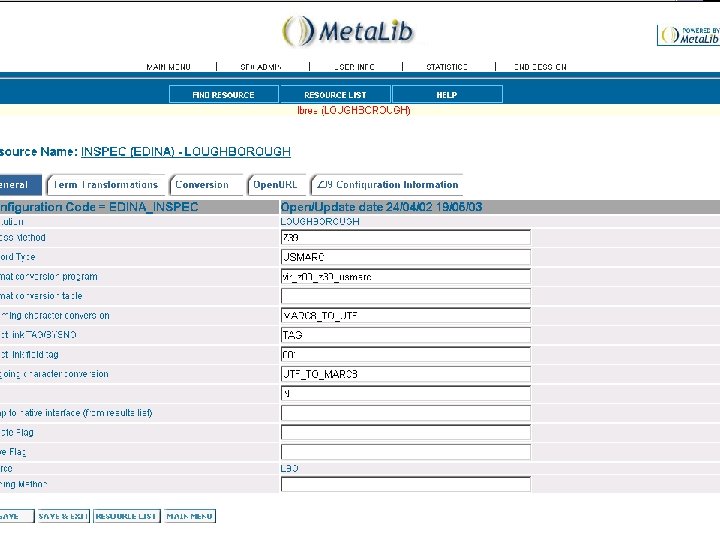
Task: Click the Find Resource button
Action: (224, 95)
